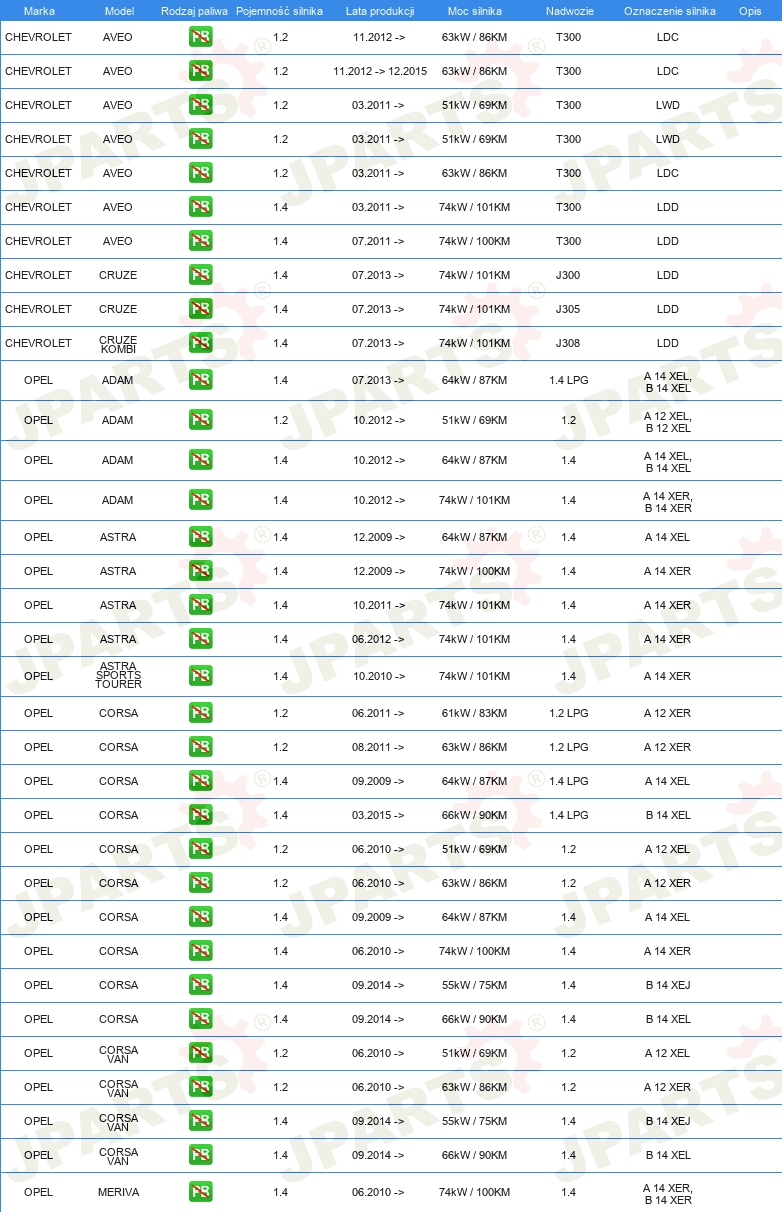Click the 03.2015 -> production date

[x=379, y=815]
